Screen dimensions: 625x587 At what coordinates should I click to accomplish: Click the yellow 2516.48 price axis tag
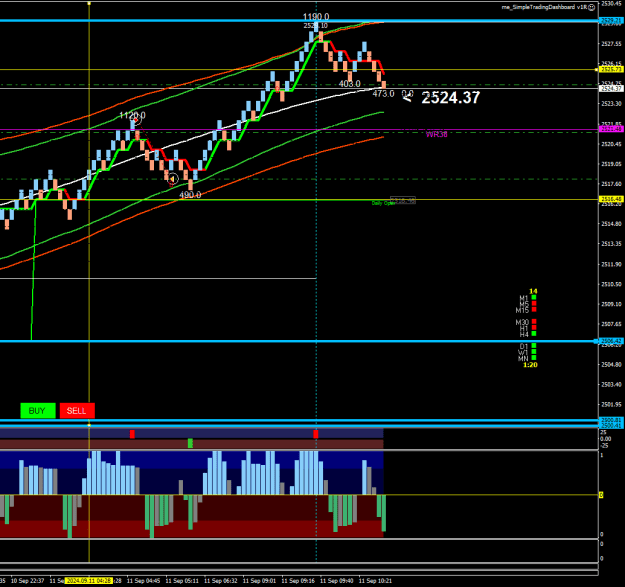tap(611, 199)
